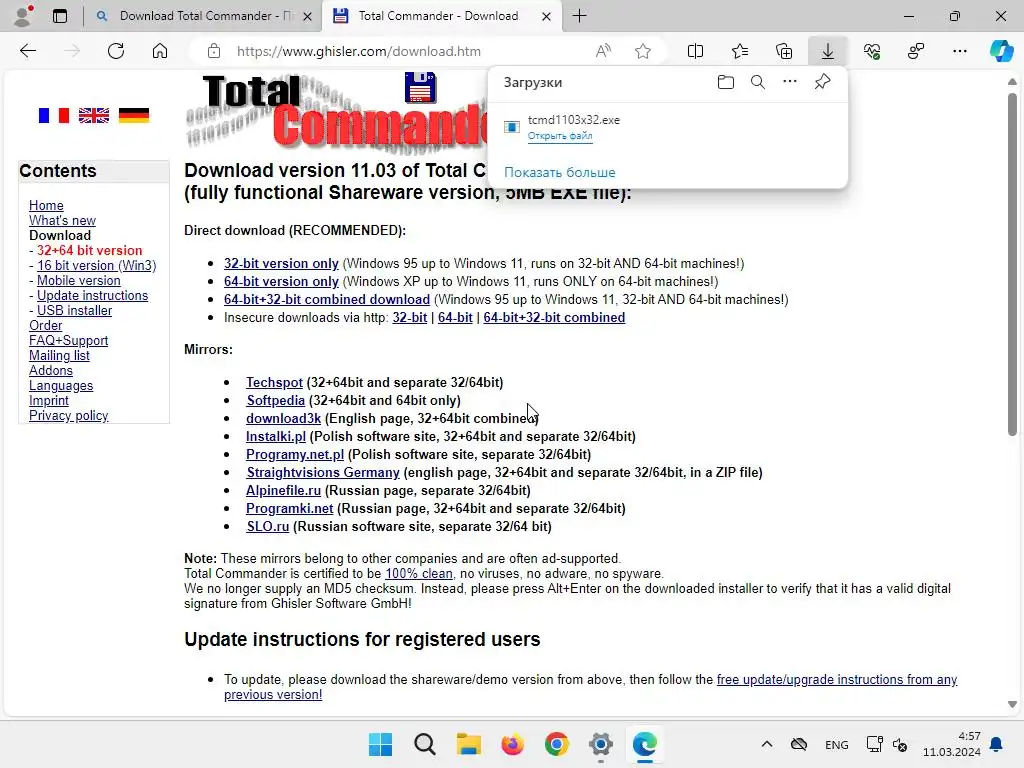Go back using the browser back arrow
This screenshot has height=768, width=1024.
coord(27,51)
